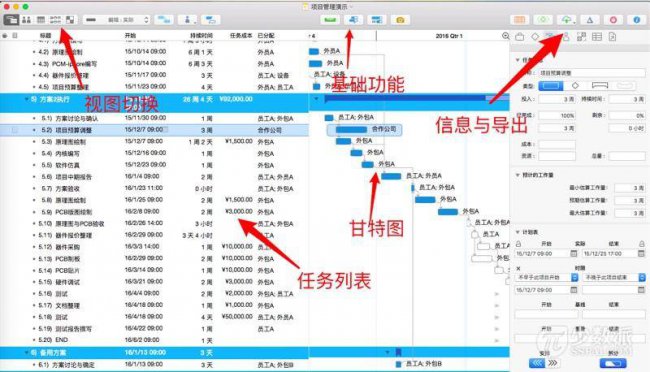Toggle the blue info inspector button
The height and width of the screenshot is (372, 650).
637,19
